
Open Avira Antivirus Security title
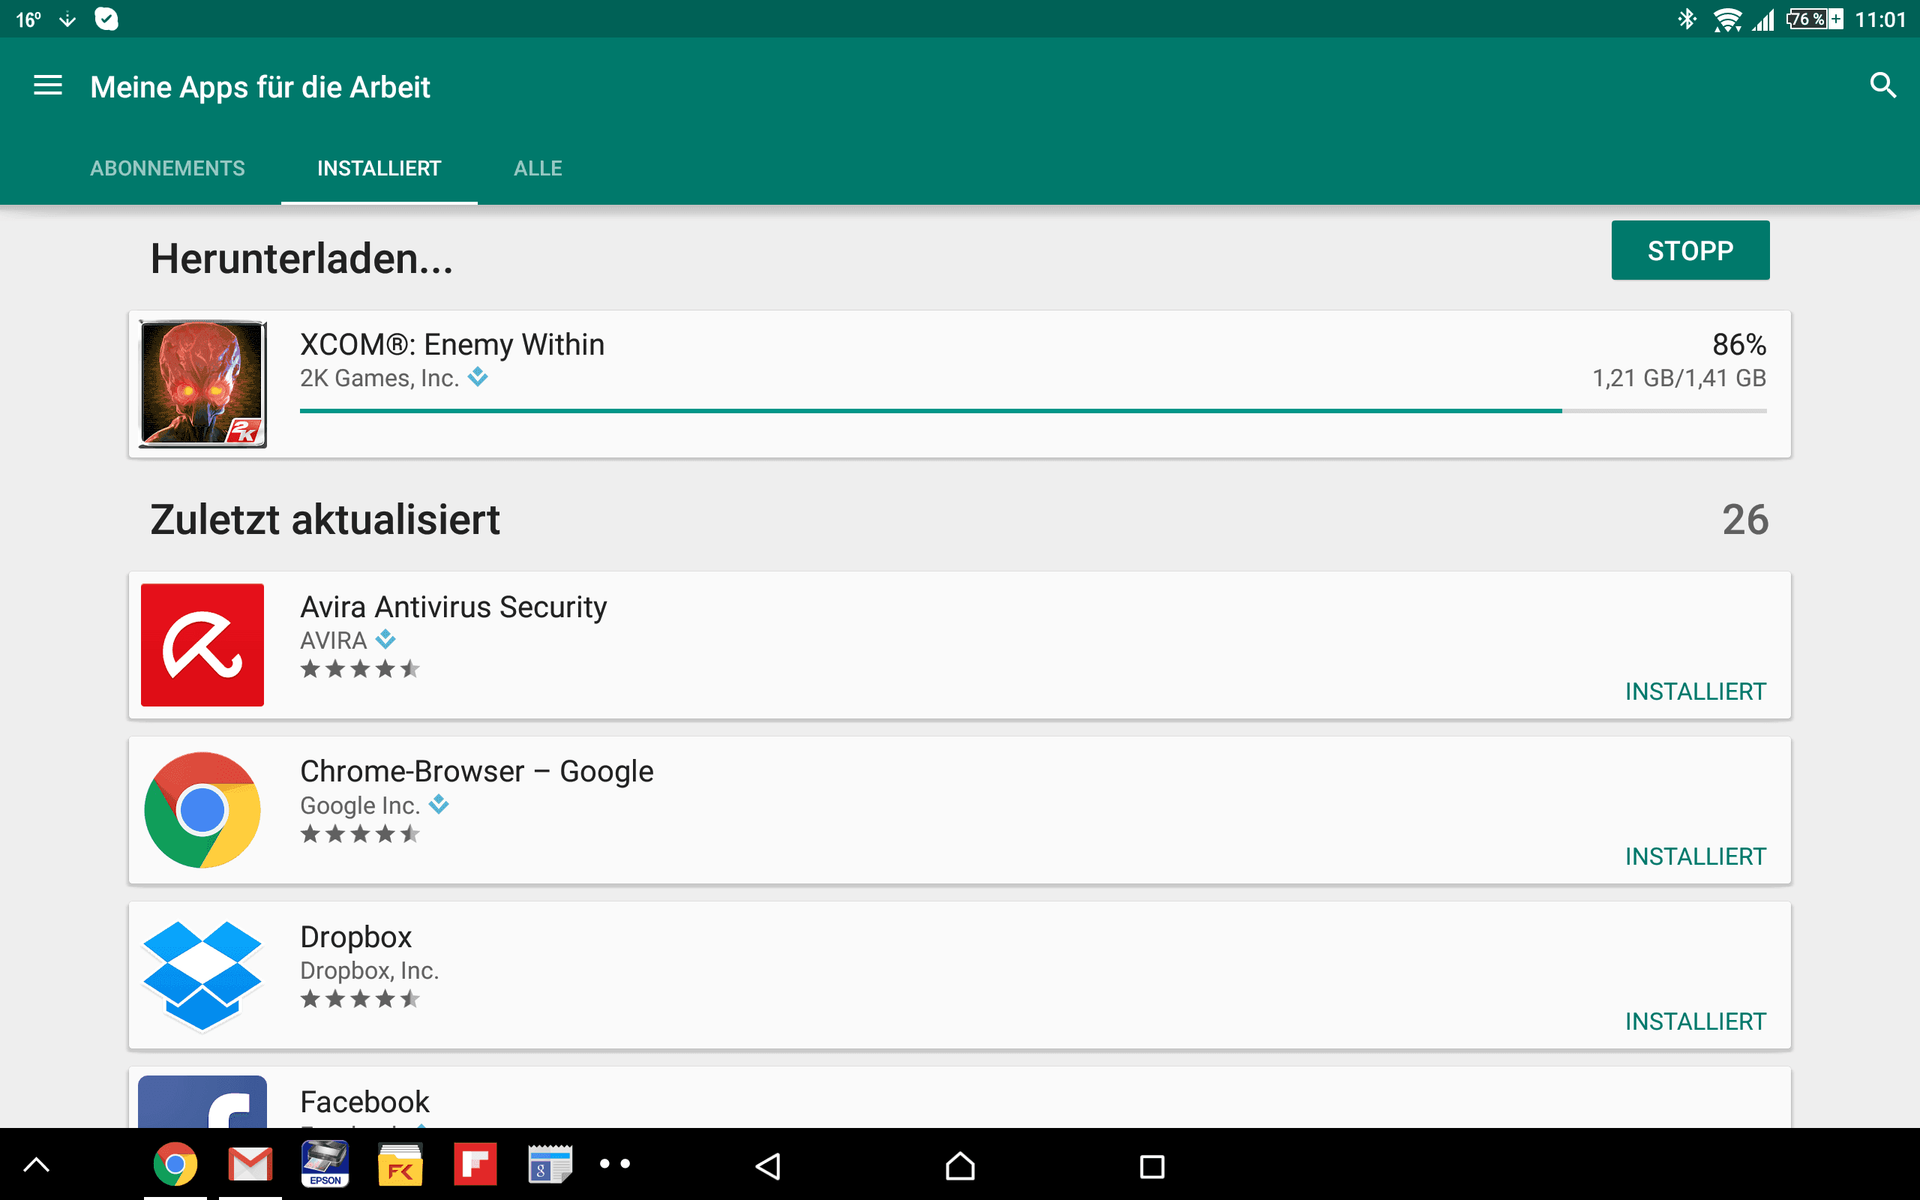coord(454,607)
